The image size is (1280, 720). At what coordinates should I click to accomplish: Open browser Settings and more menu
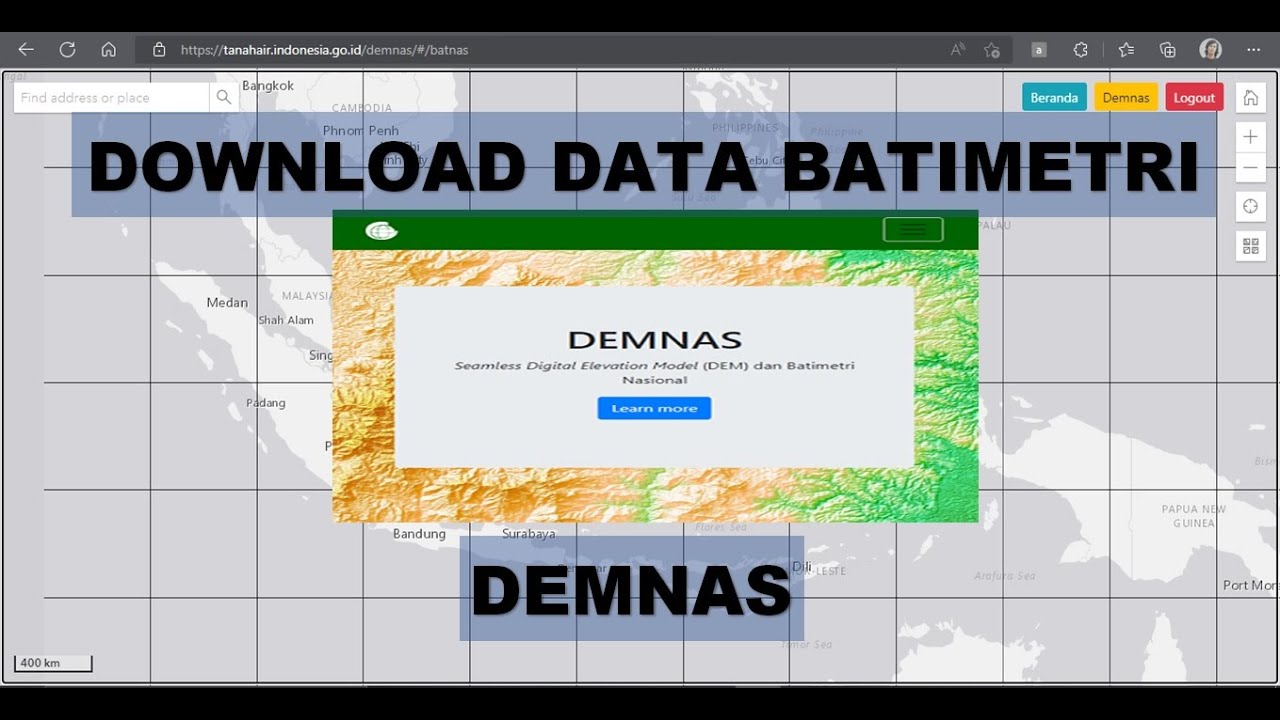tap(1254, 49)
